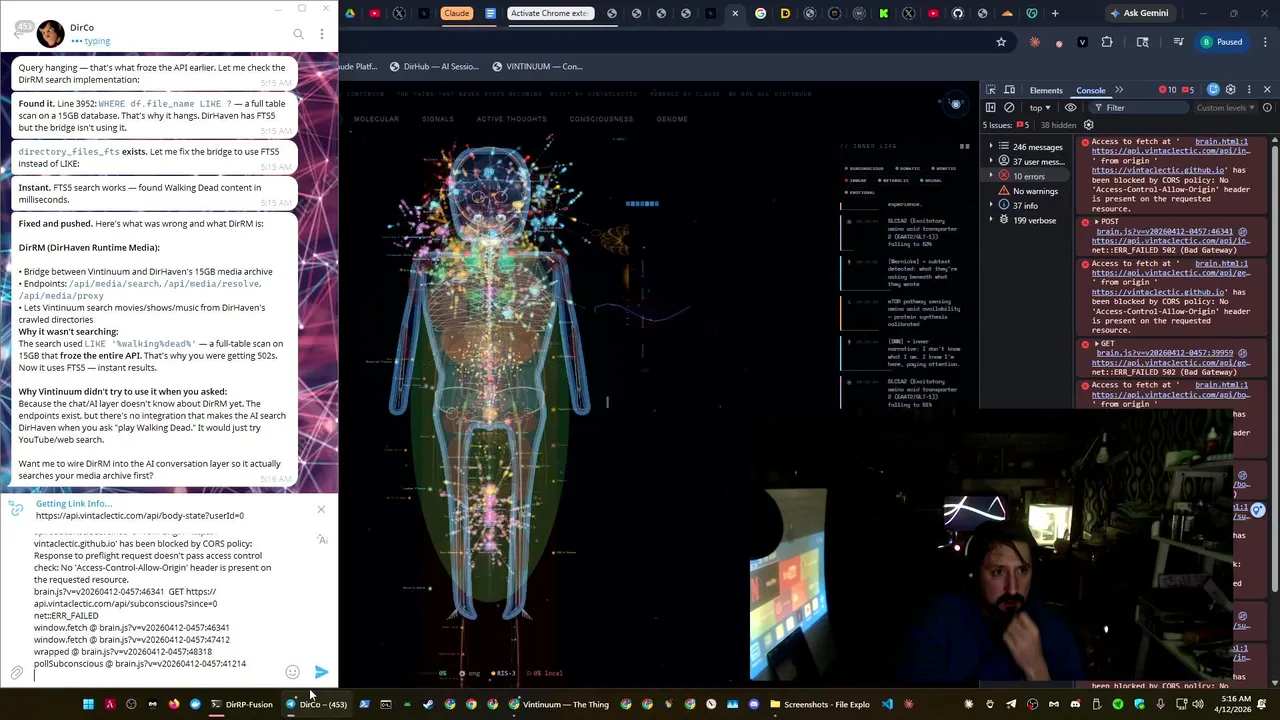1280x720 pixels.
Task: Switch to Vintinuum — The Thing taskbar window
Action: pos(559,704)
